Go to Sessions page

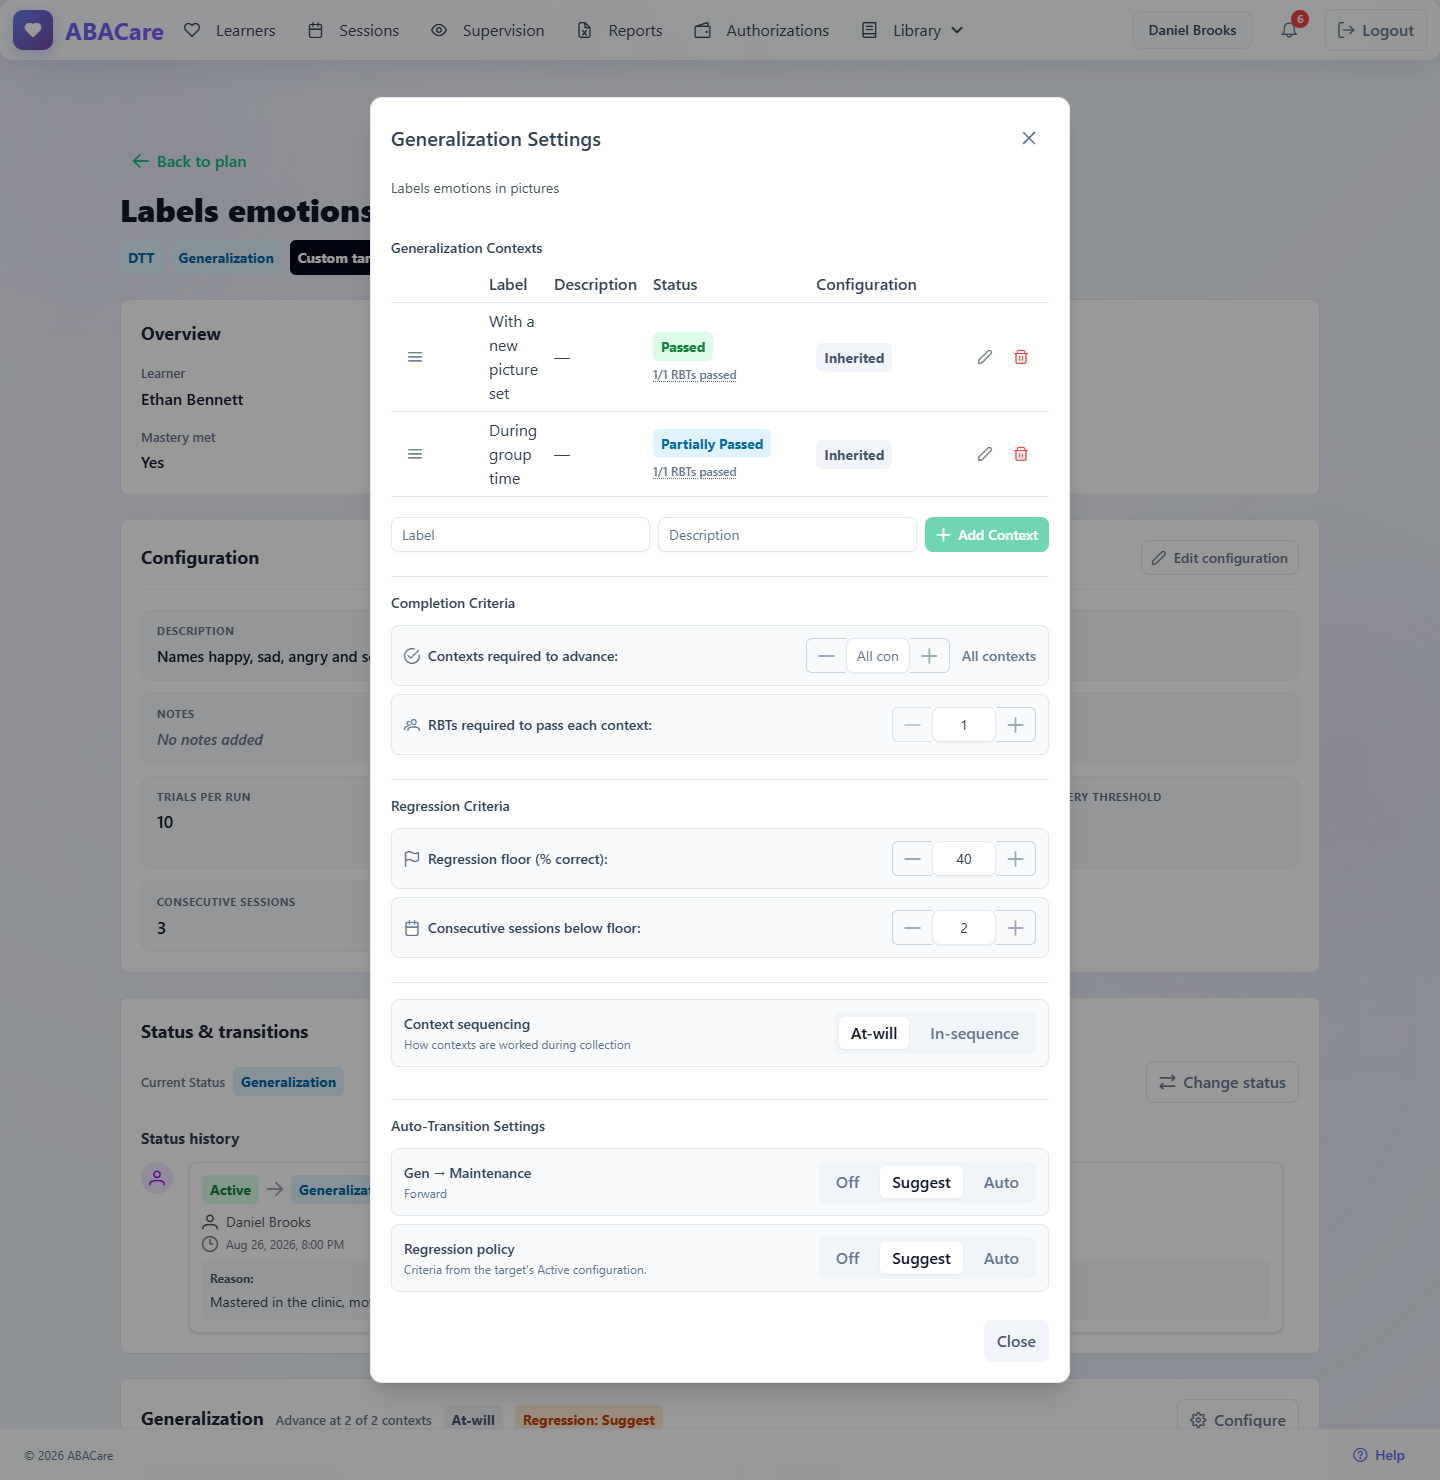tap(353, 30)
